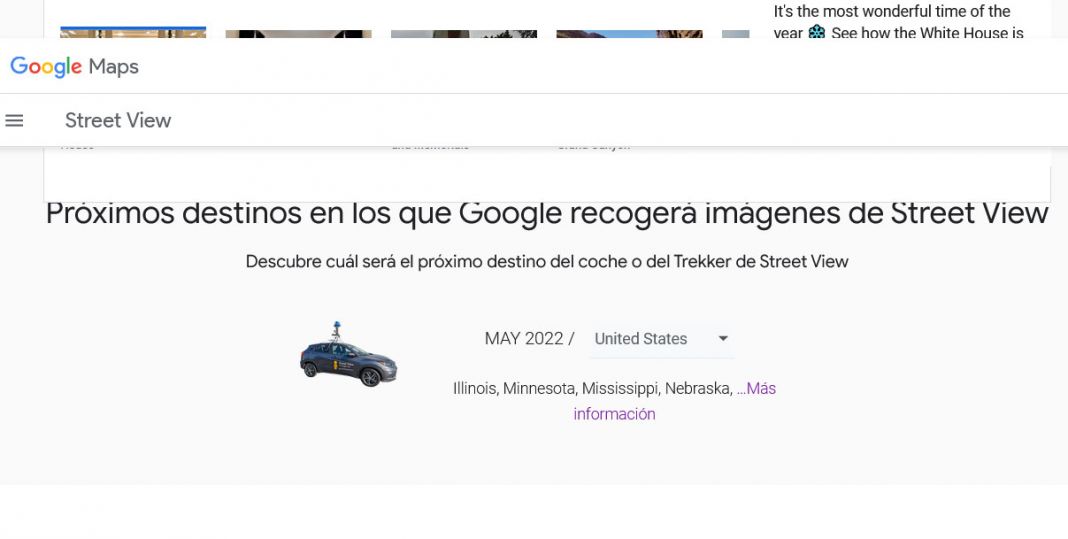The height and width of the screenshot is (539, 1068).
Task: Click the Street View car image
Action: pos(348,356)
